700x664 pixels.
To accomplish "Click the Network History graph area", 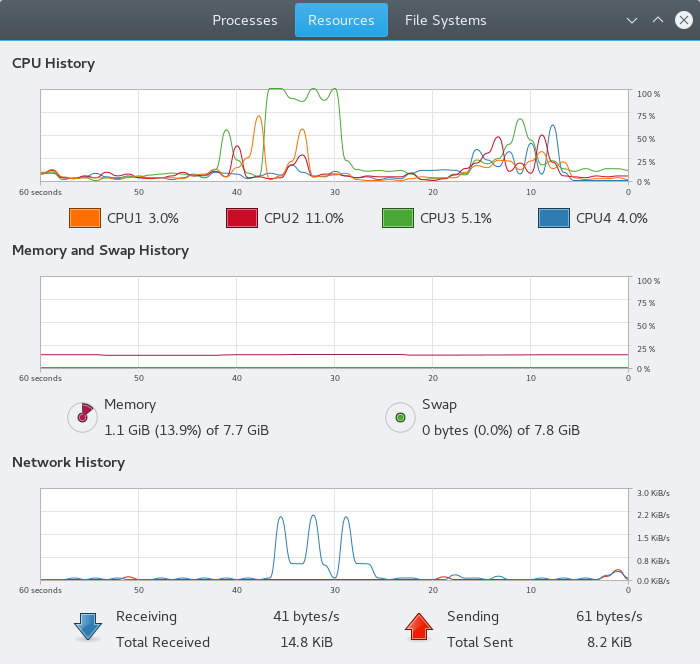I will 334,535.
